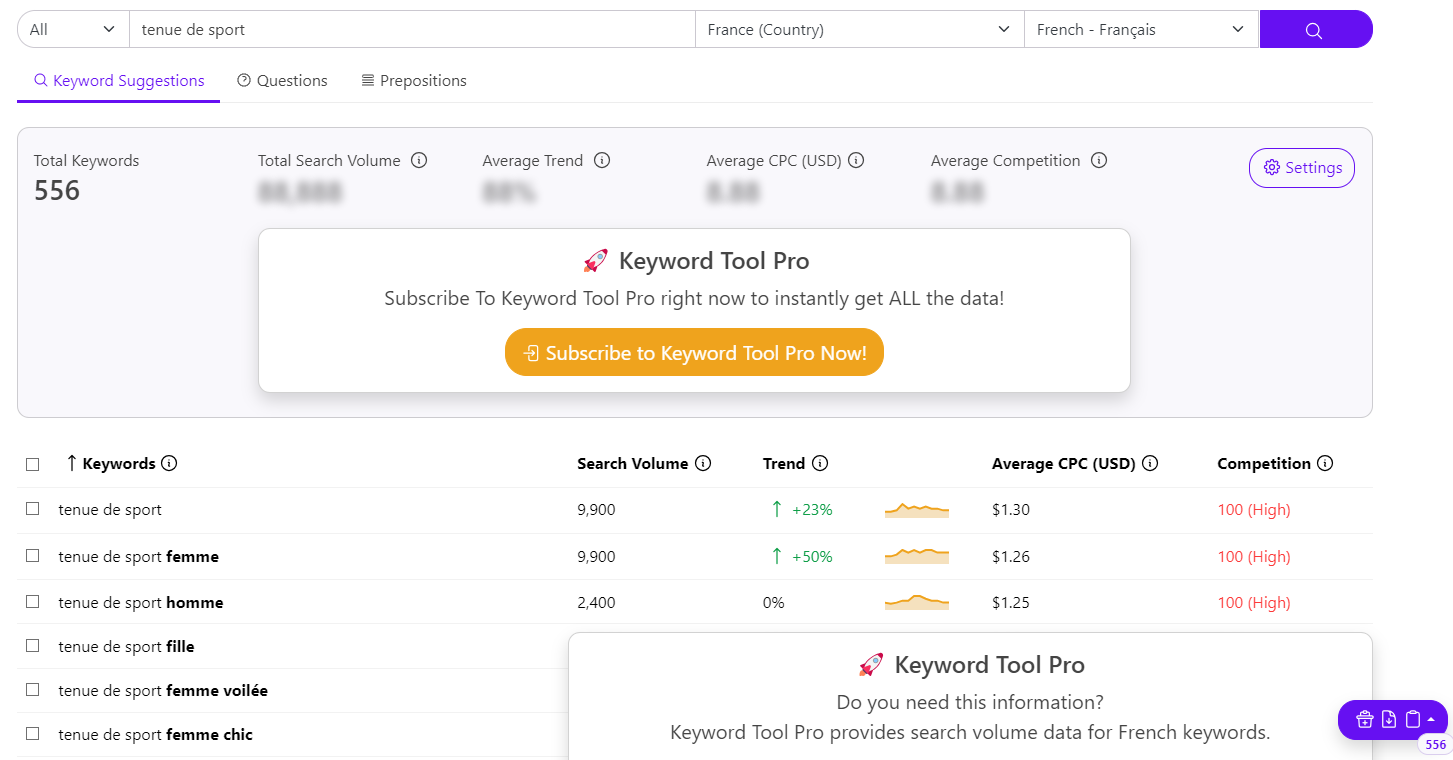The image size is (1453, 760).
Task: Click Subscribe to Keyword Tool Pro Now button
Action: 694,353
